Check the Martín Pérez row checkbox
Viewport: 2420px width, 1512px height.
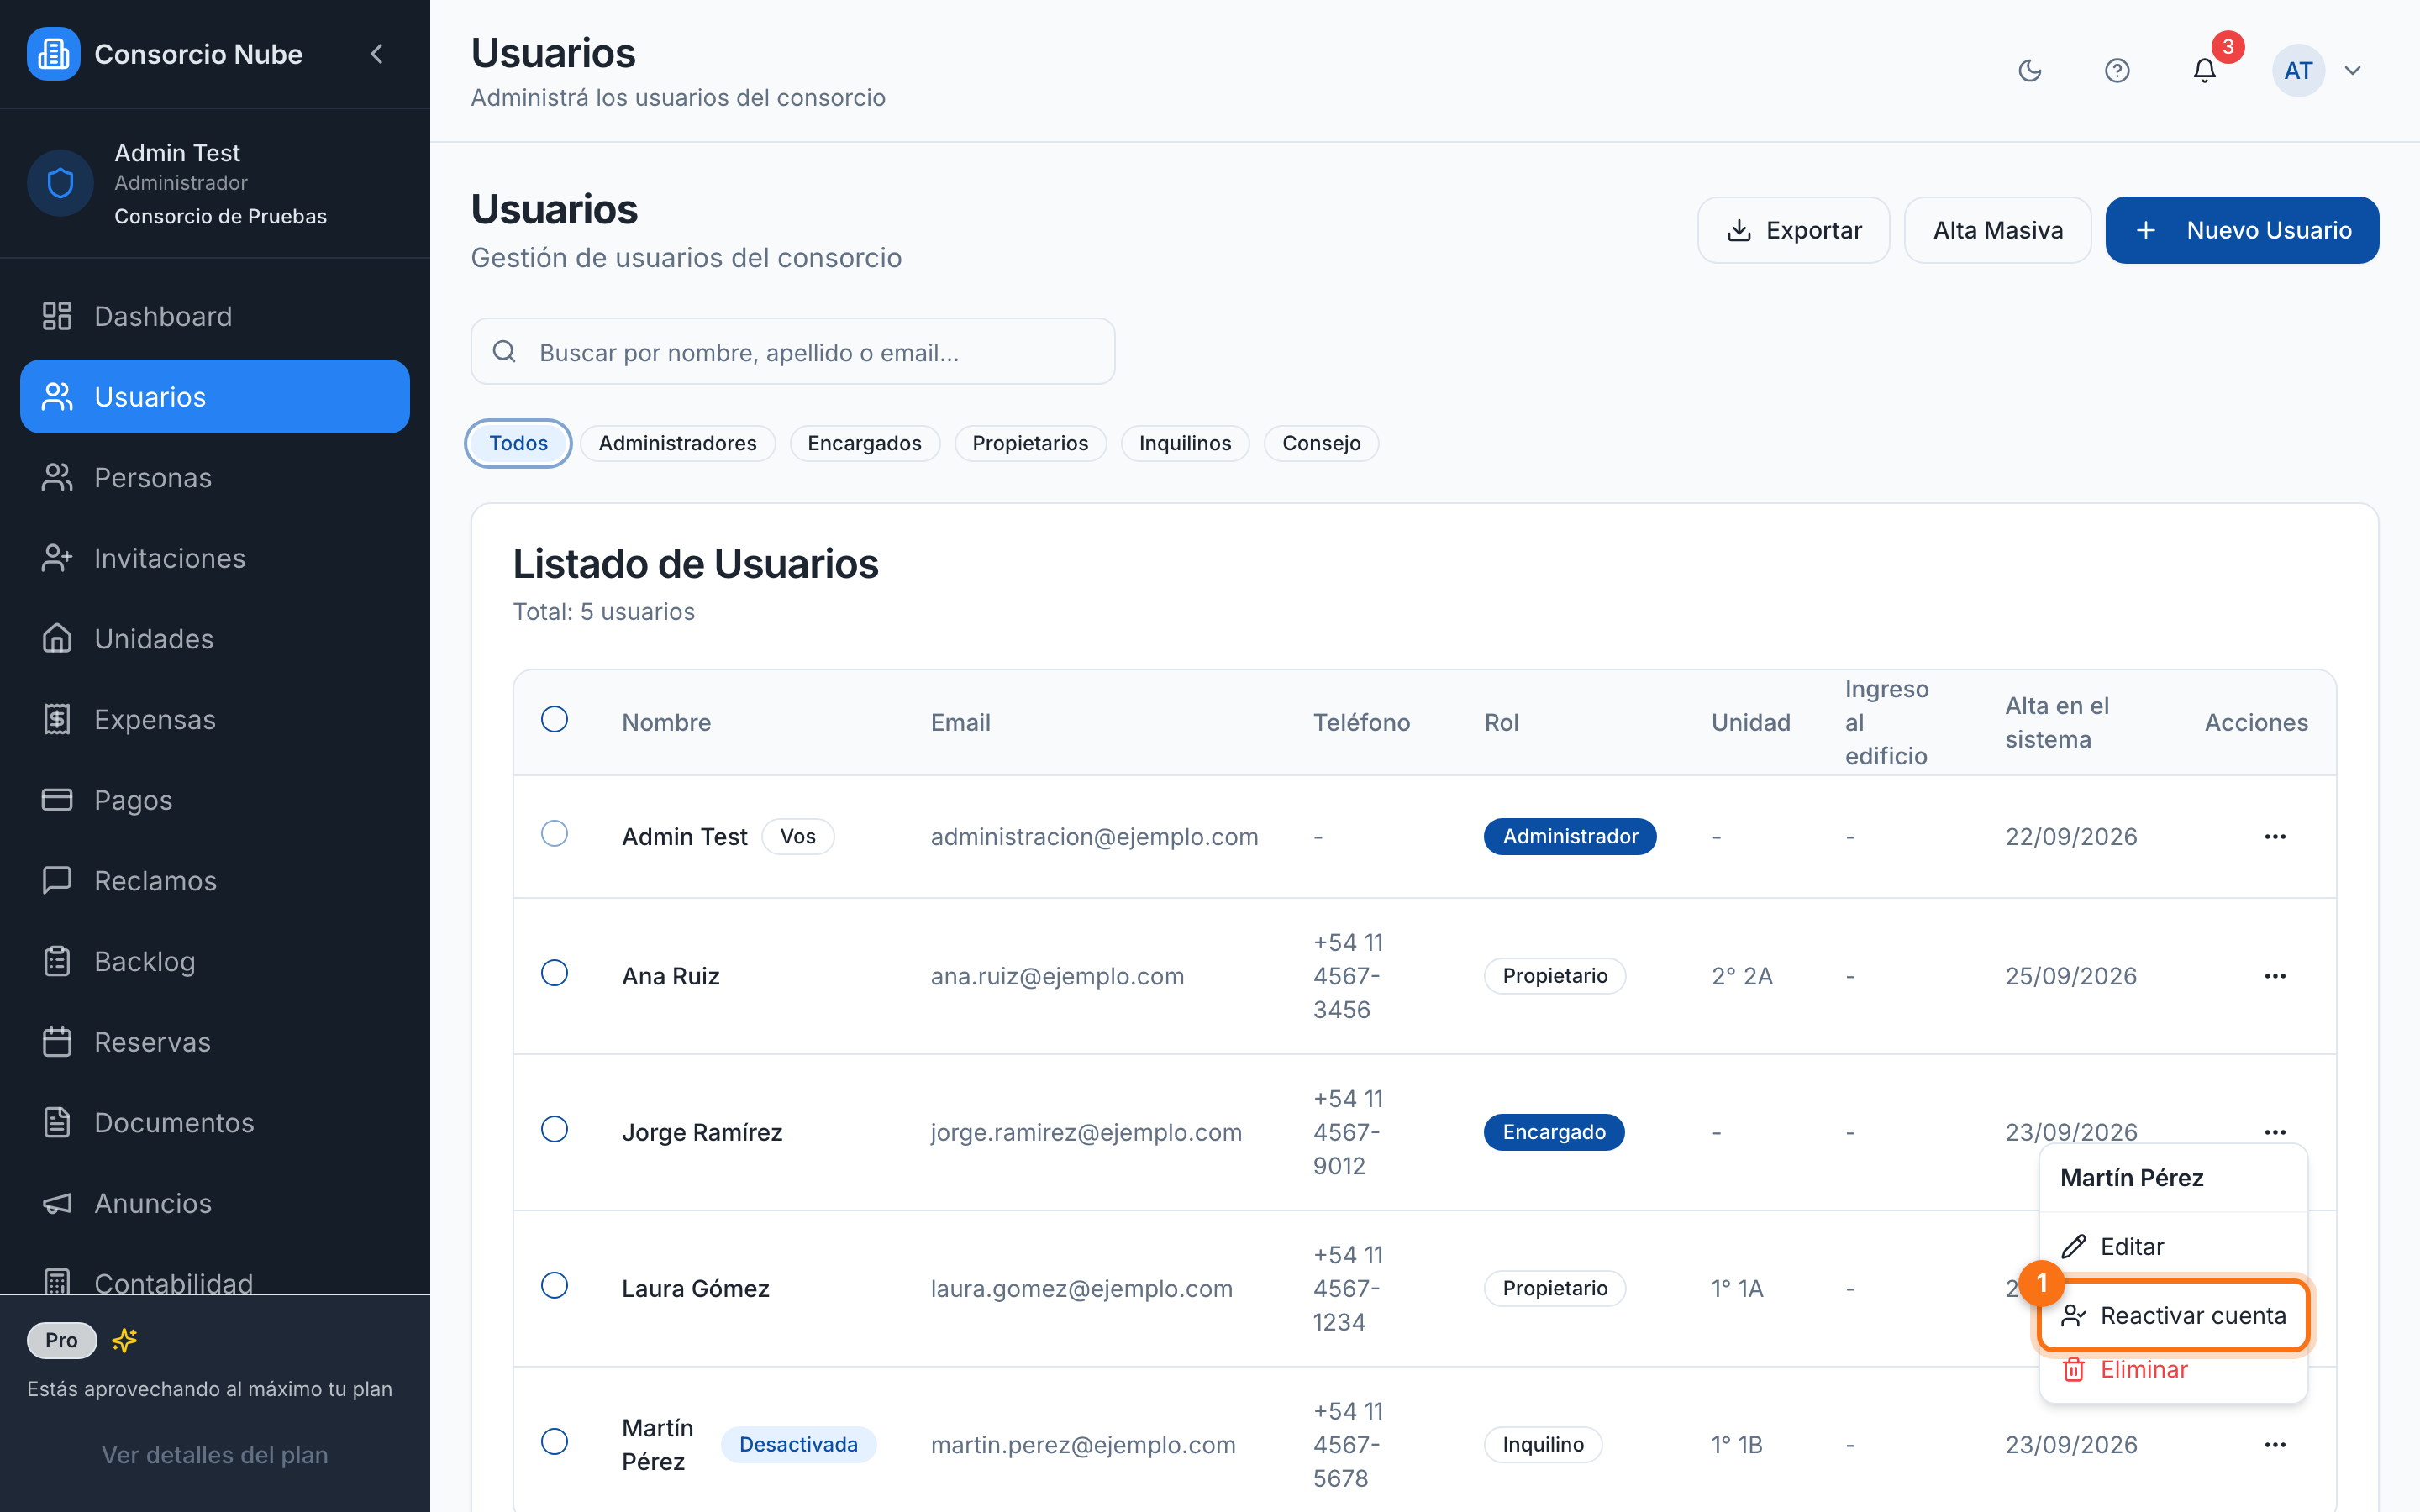pyautogui.click(x=554, y=1442)
